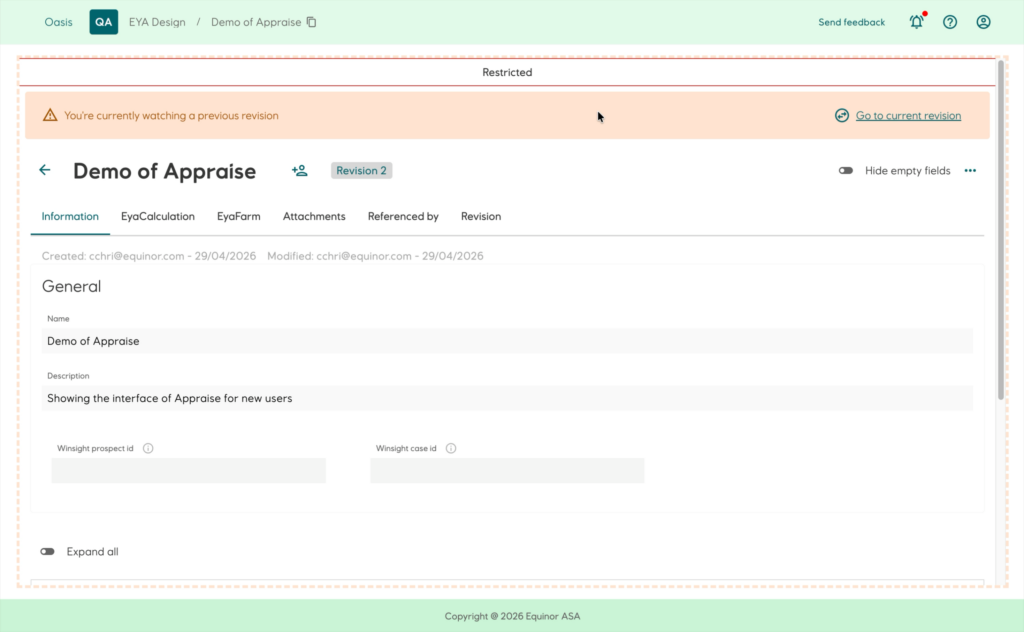Click the add person share icon

click(x=300, y=170)
